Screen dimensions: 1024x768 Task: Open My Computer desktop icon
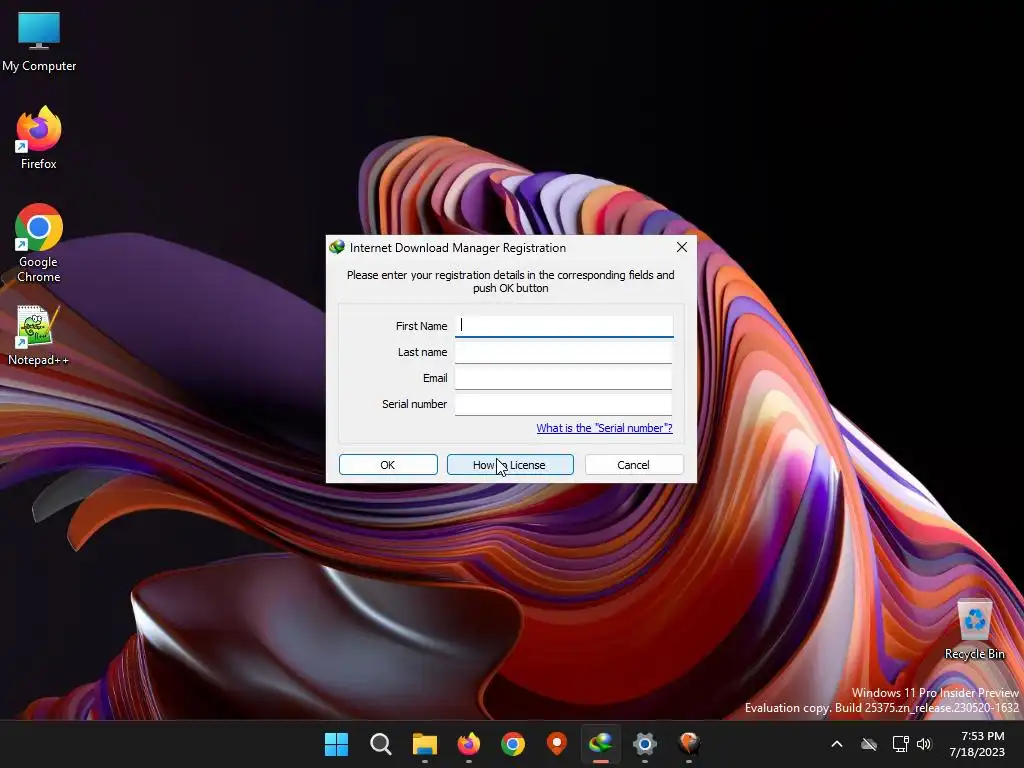(x=39, y=42)
